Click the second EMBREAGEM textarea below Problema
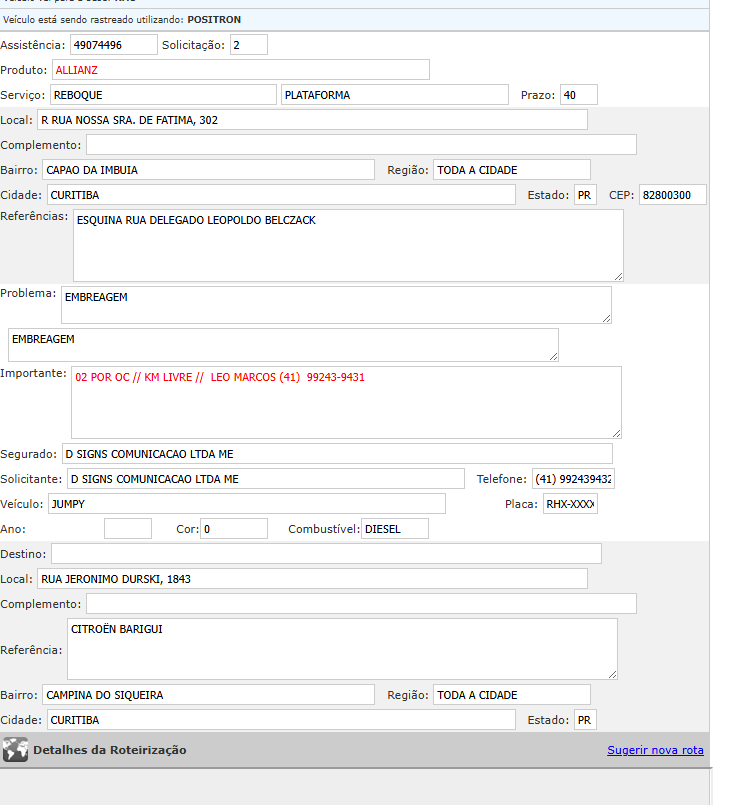755x805 pixels. [283, 345]
